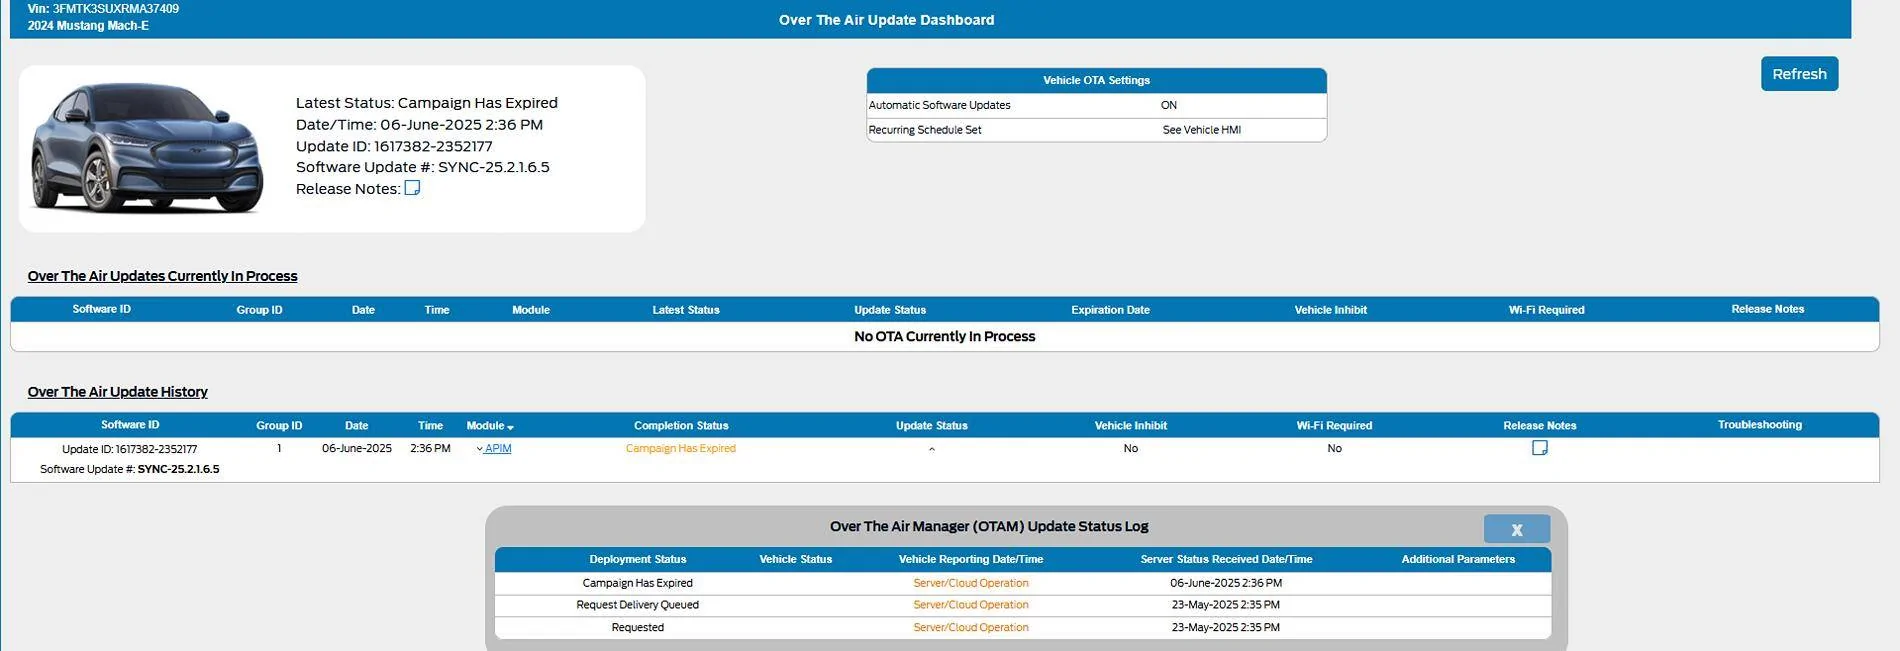Click Server/Cloud Operation for 06-June-2025 entry

(970, 583)
